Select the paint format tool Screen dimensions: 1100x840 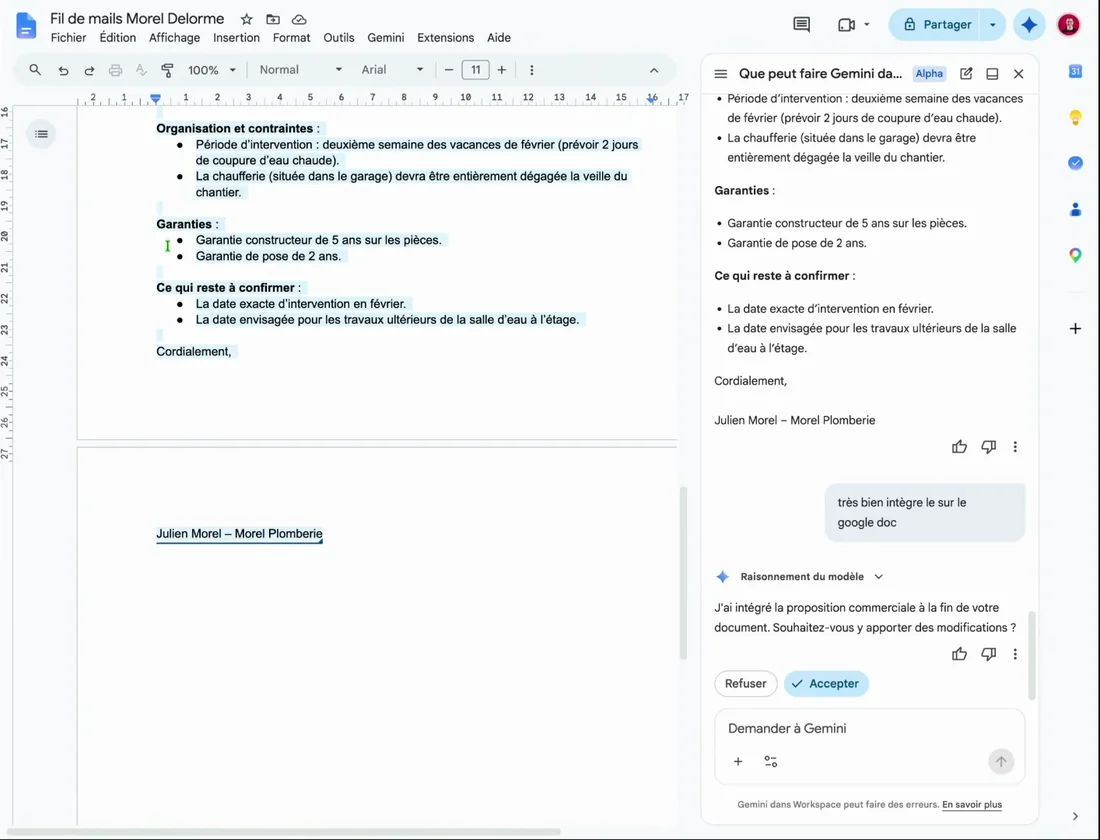tap(167, 70)
